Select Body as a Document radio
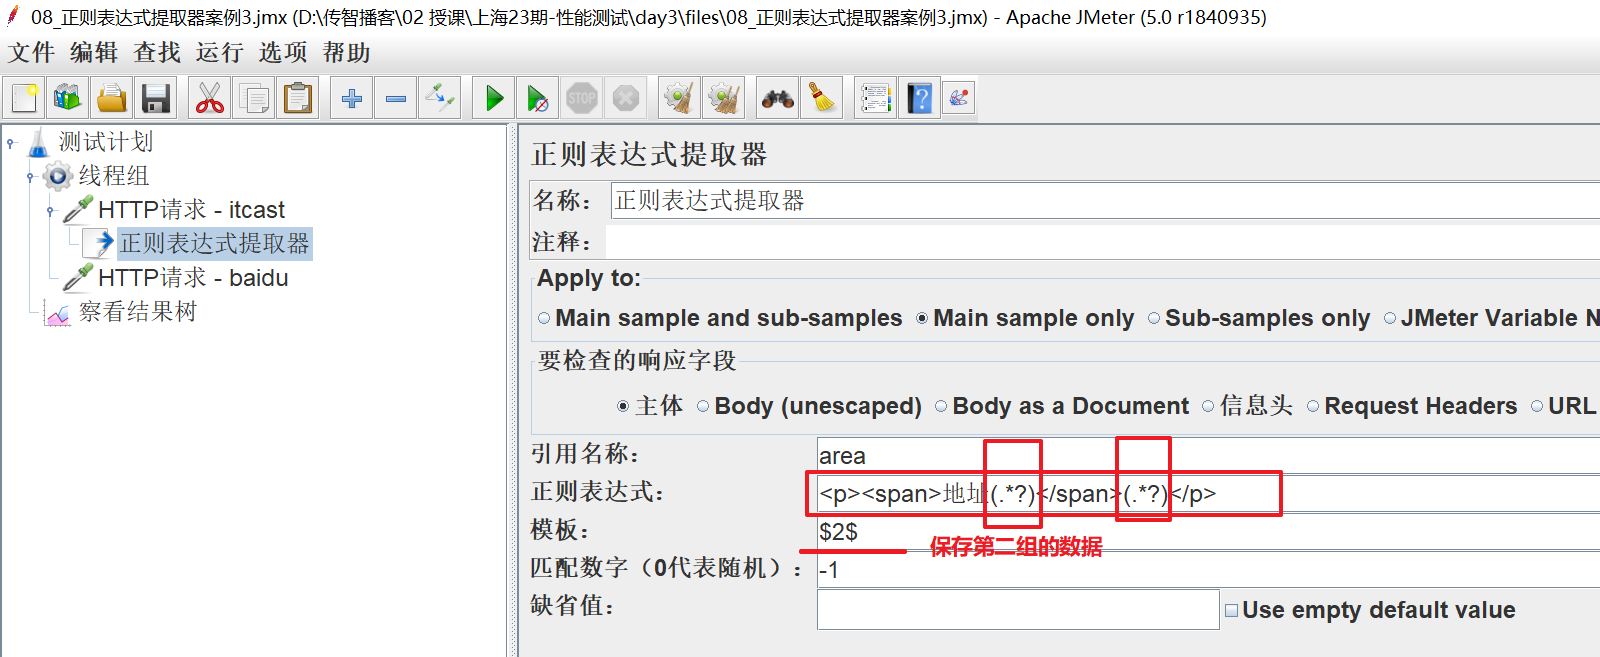 pos(941,406)
